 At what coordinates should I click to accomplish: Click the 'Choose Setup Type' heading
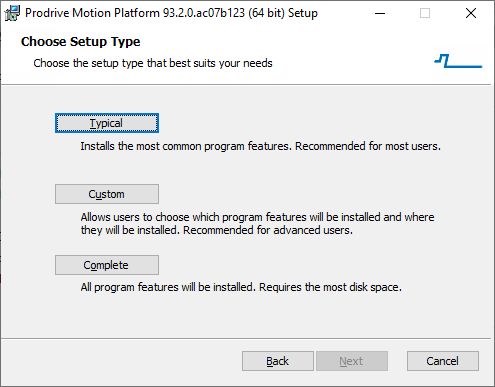point(80,42)
